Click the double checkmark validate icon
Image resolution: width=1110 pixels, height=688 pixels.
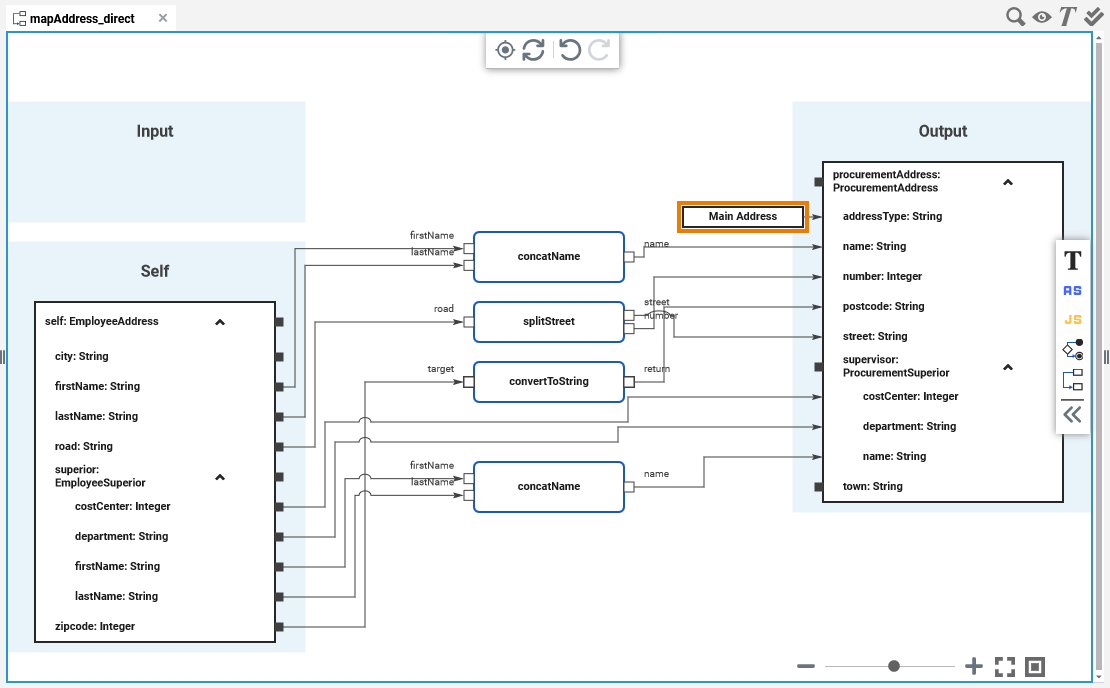(x=1094, y=17)
